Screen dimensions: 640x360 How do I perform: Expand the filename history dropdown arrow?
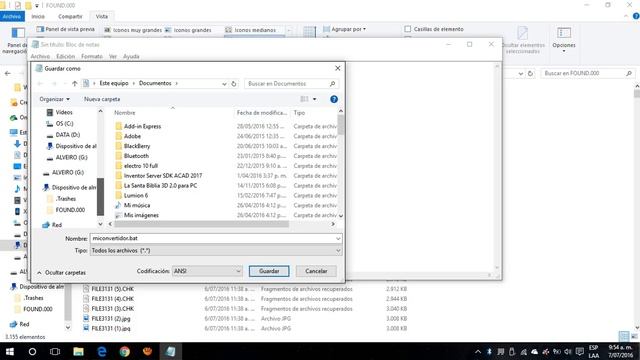click(x=338, y=238)
